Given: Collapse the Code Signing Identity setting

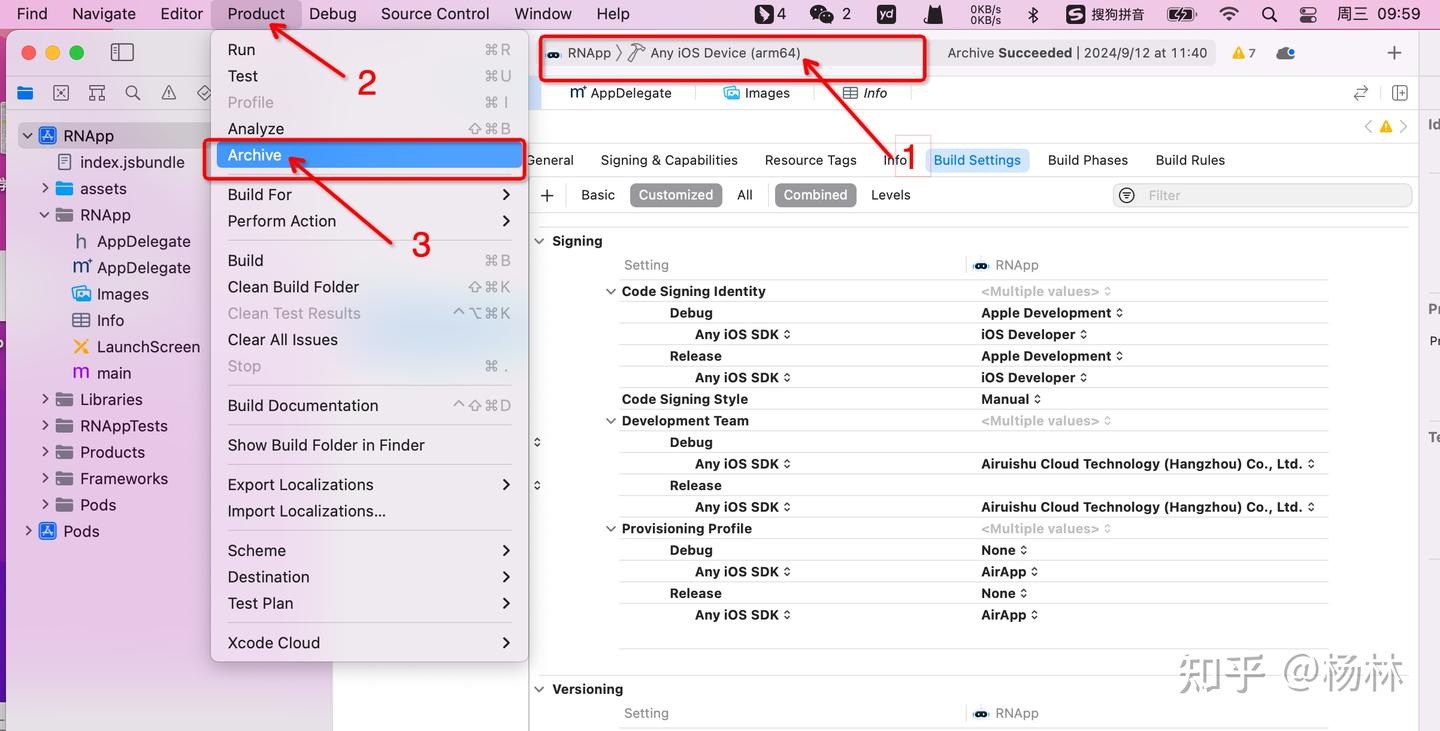Looking at the screenshot, I should 611,291.
